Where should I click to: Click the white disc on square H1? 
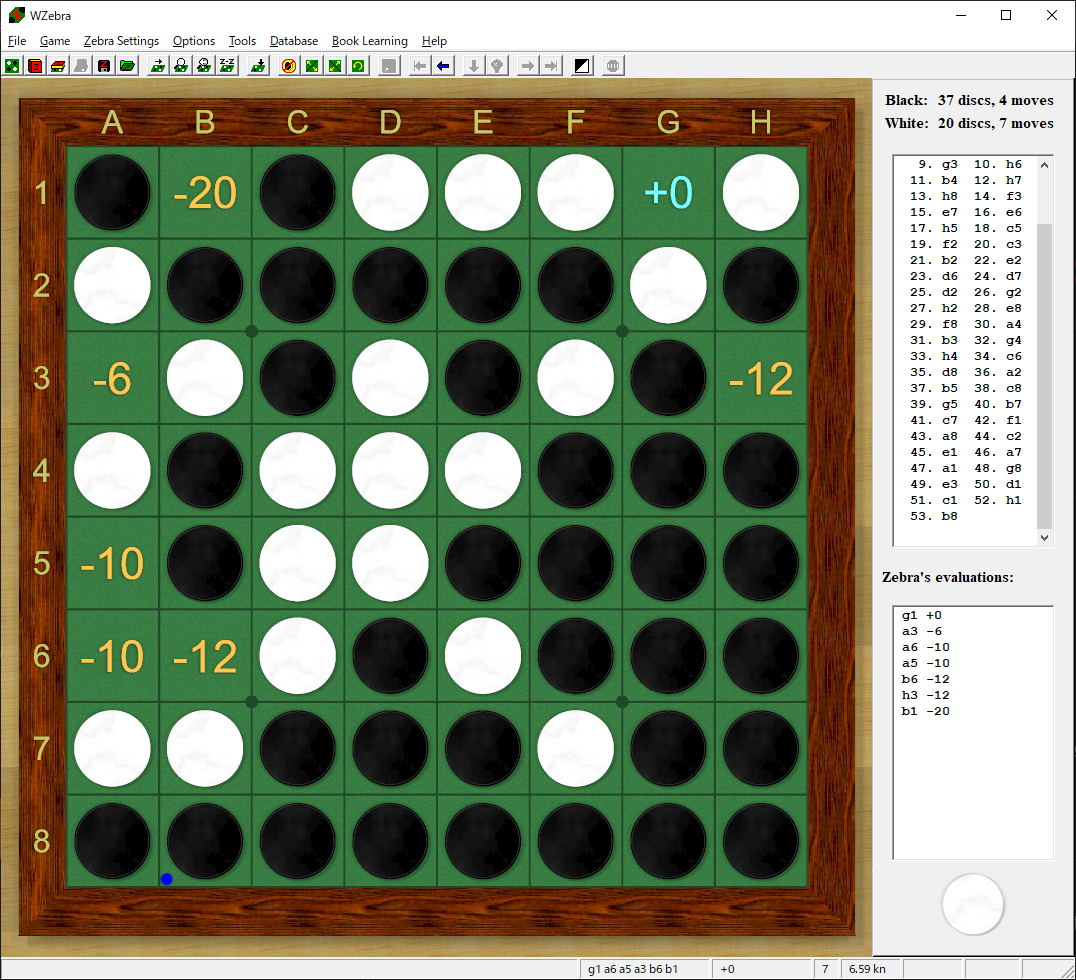pos(761,192)
